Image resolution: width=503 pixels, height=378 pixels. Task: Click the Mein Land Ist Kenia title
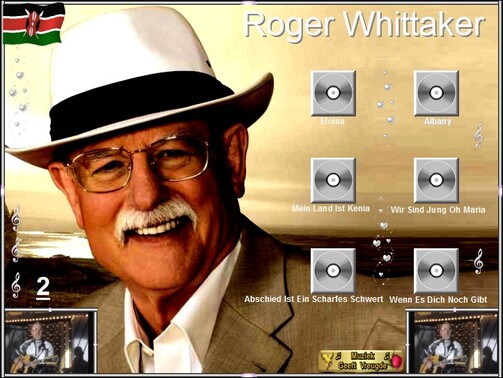[331, 209]
